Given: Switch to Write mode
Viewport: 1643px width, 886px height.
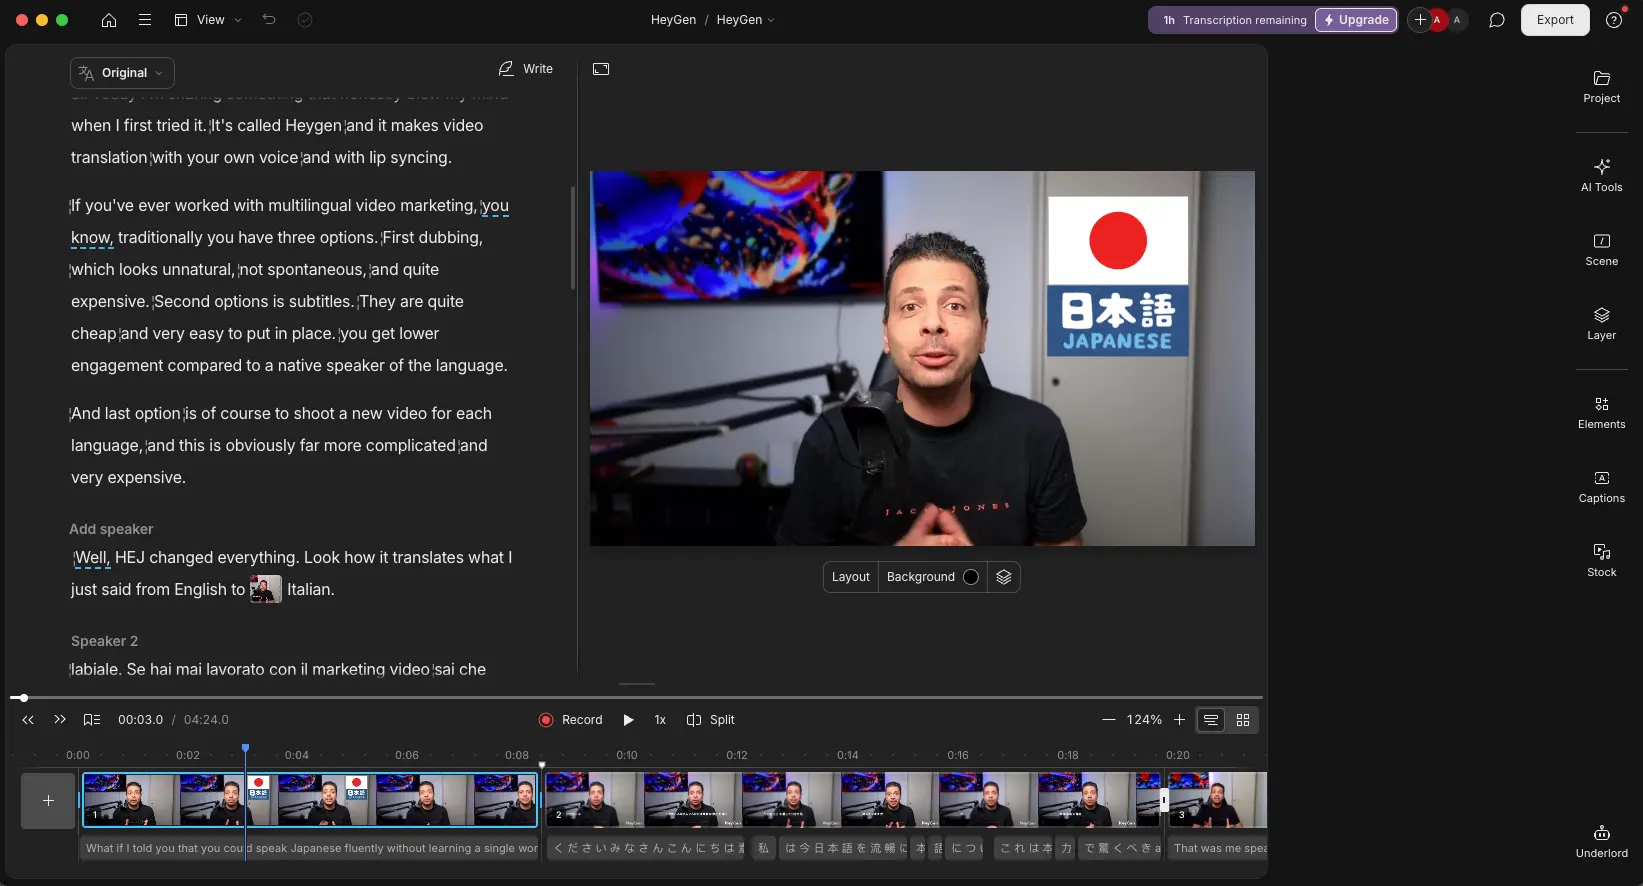Looking at the screenshot, I should (526, 69).
